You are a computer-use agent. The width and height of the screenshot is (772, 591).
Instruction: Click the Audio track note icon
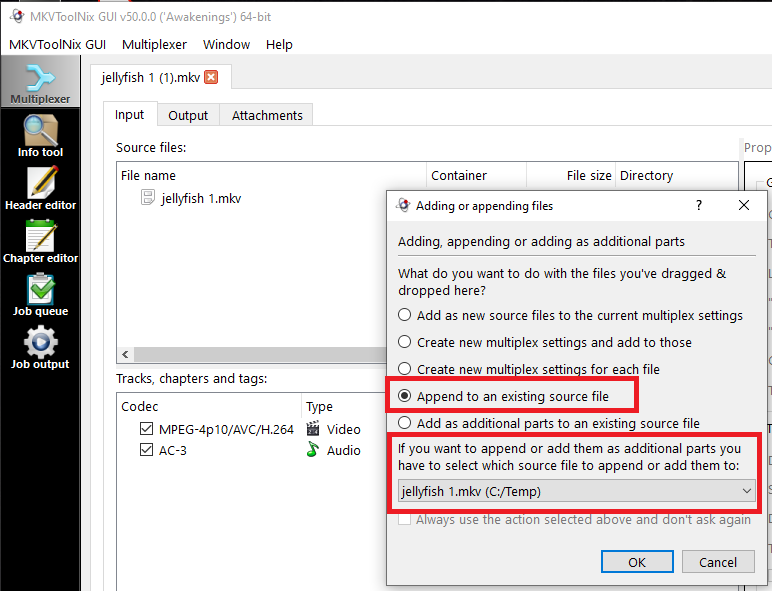[x=312, y=449]
